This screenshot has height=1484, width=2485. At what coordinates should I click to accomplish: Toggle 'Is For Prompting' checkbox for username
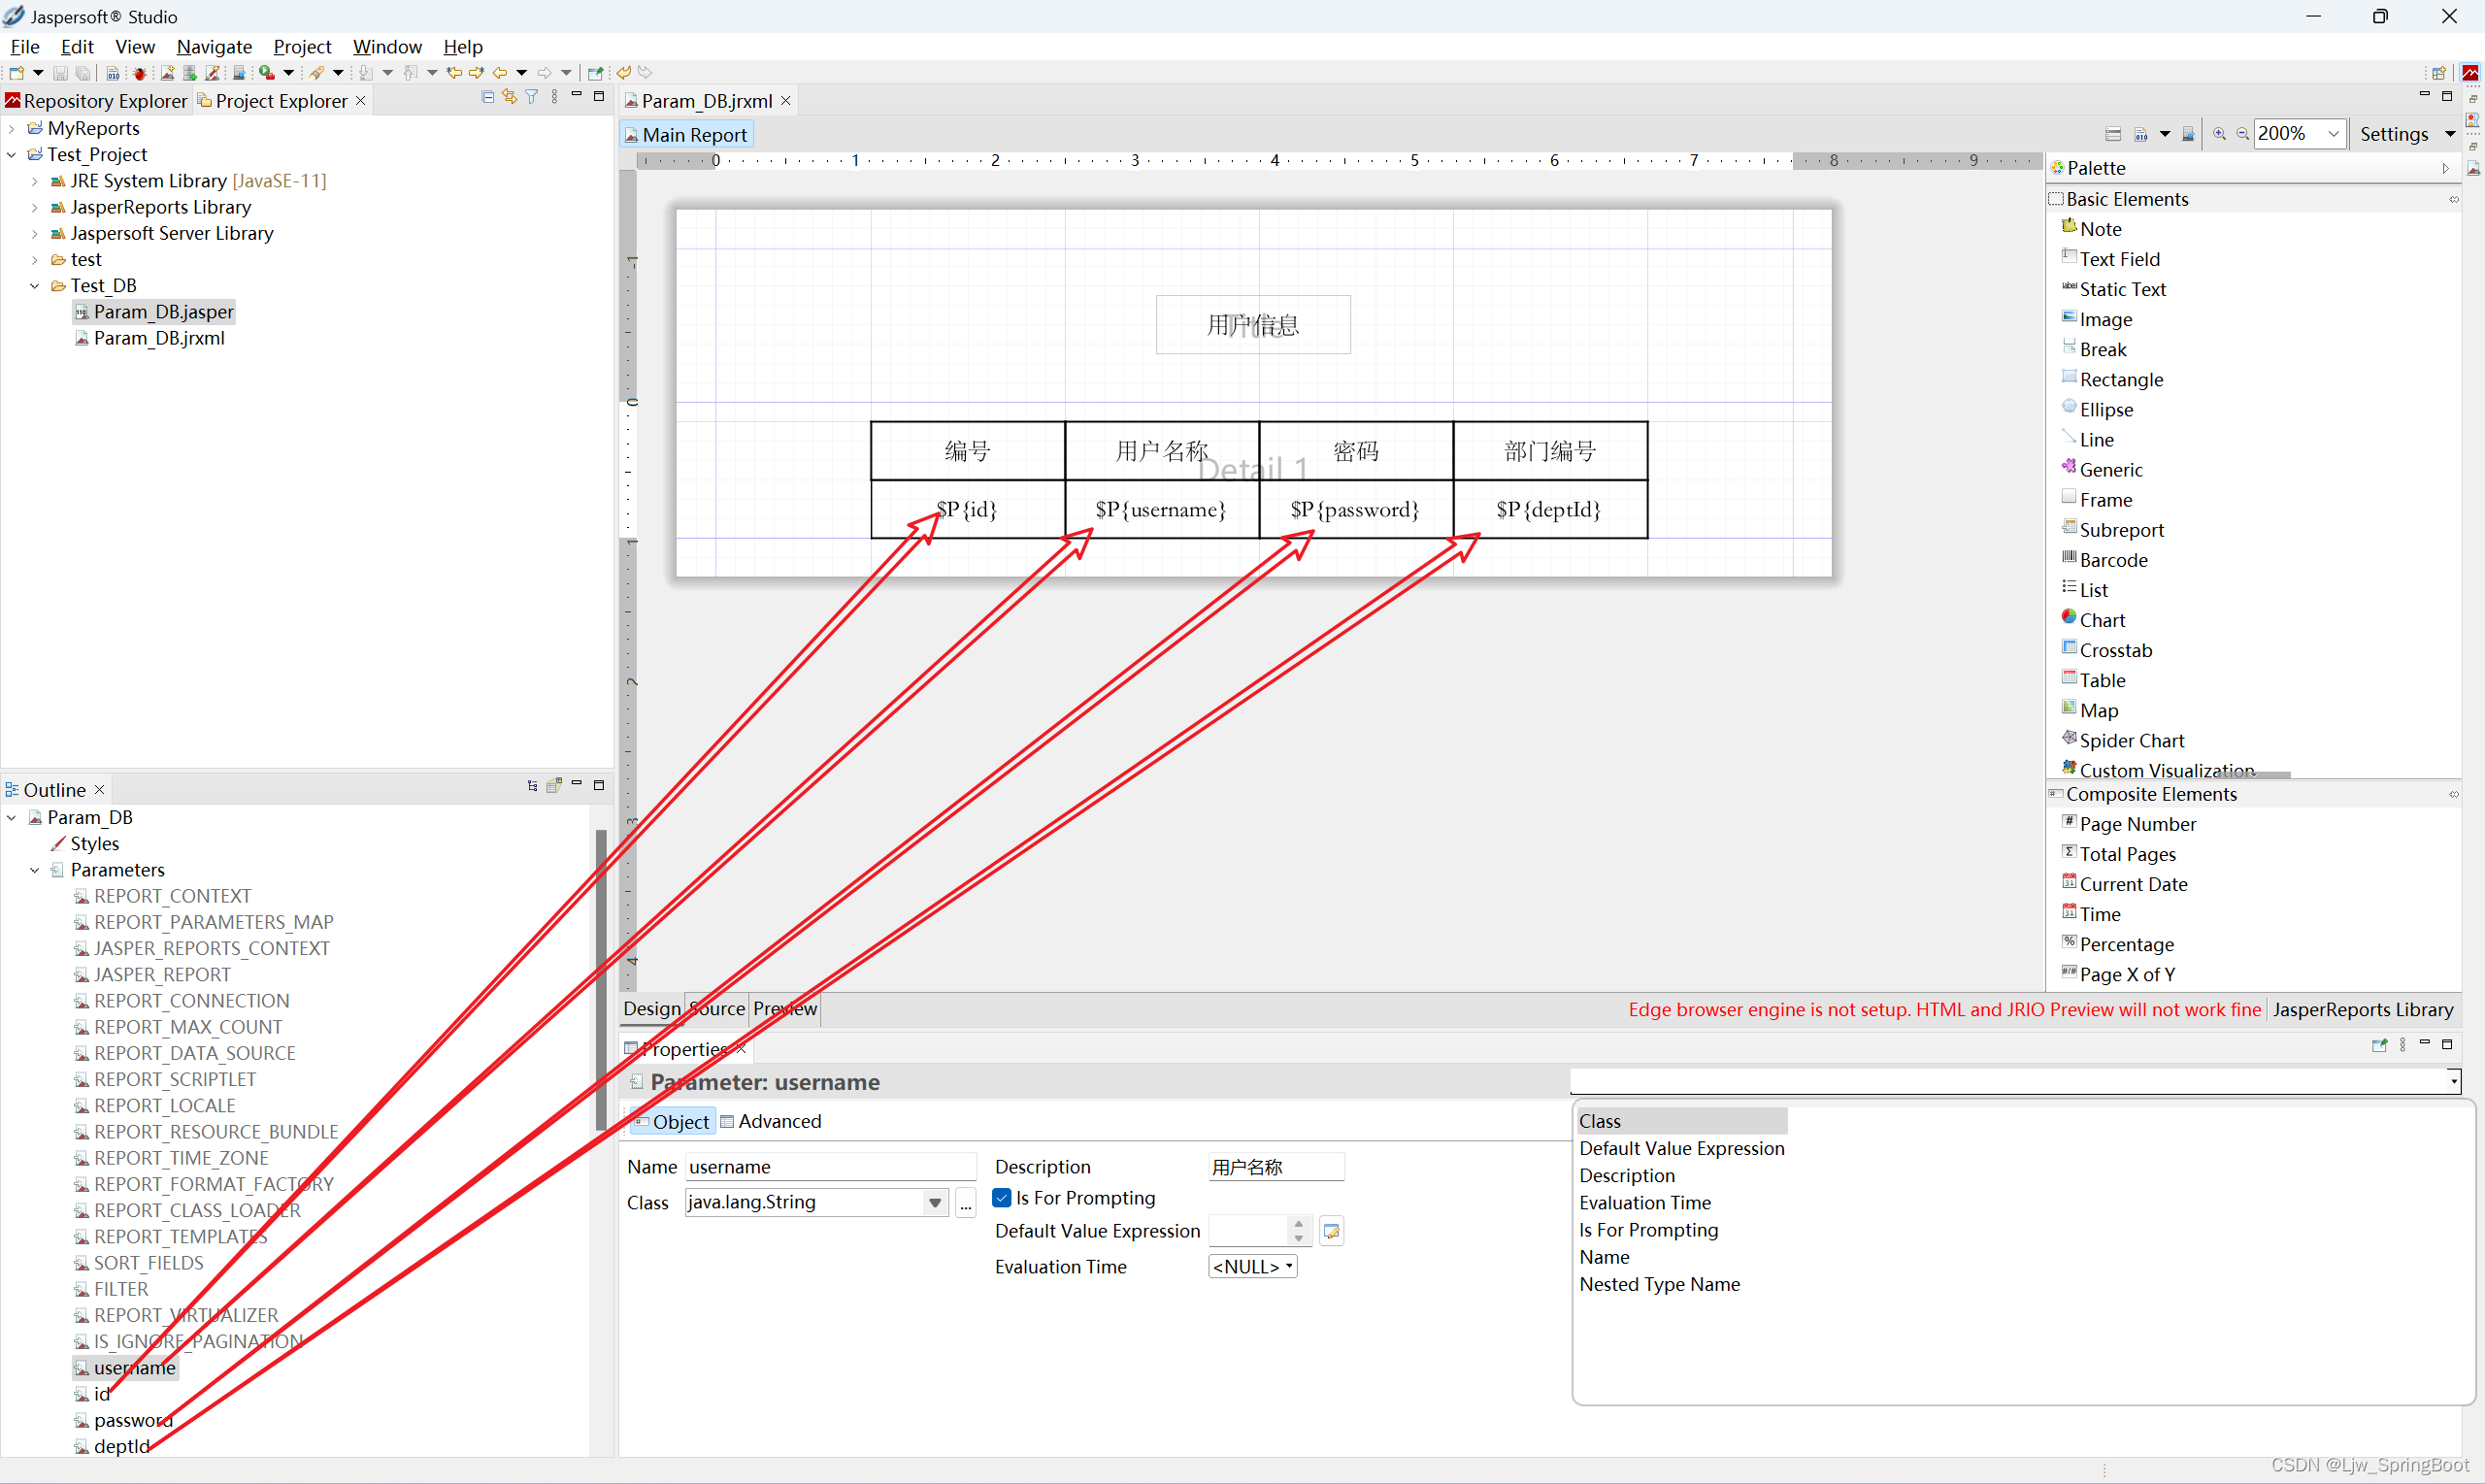pos(1000,1198)
